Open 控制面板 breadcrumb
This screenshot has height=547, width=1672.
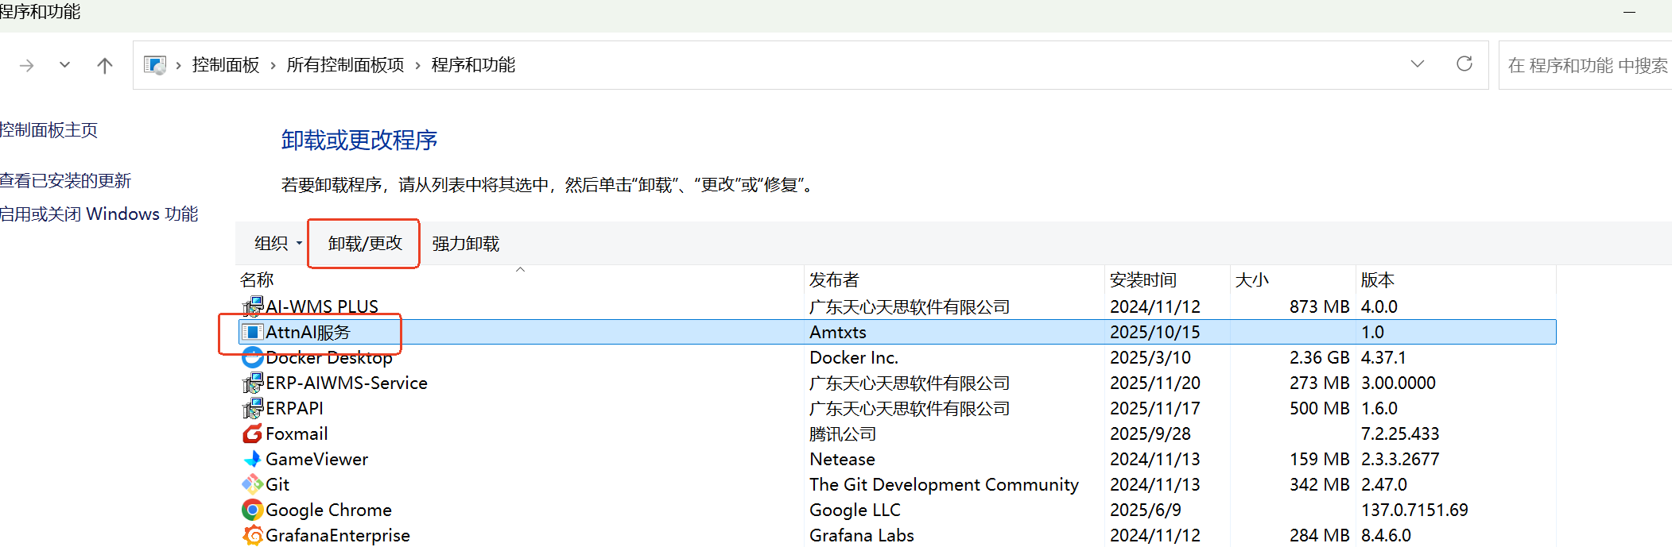point(226,65)
